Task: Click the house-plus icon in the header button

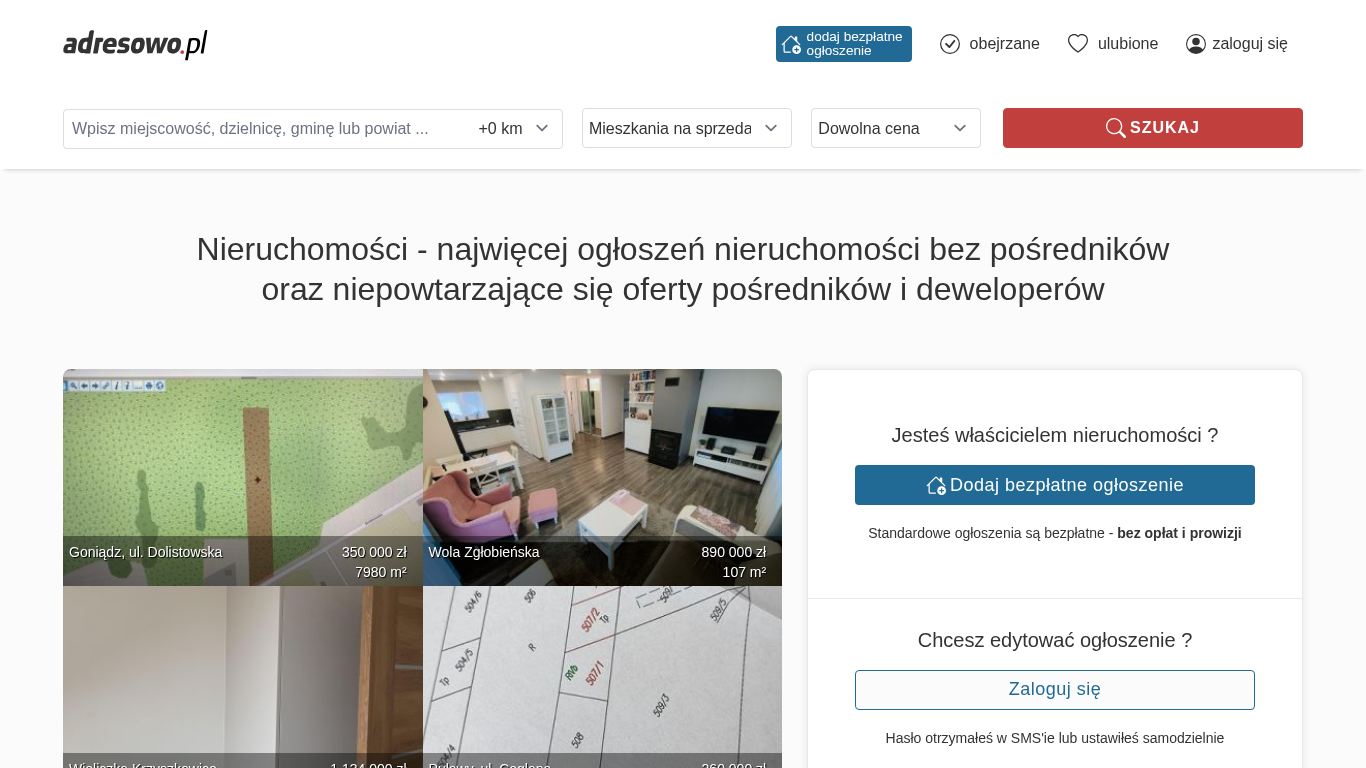Action: [x=791, y=45]
